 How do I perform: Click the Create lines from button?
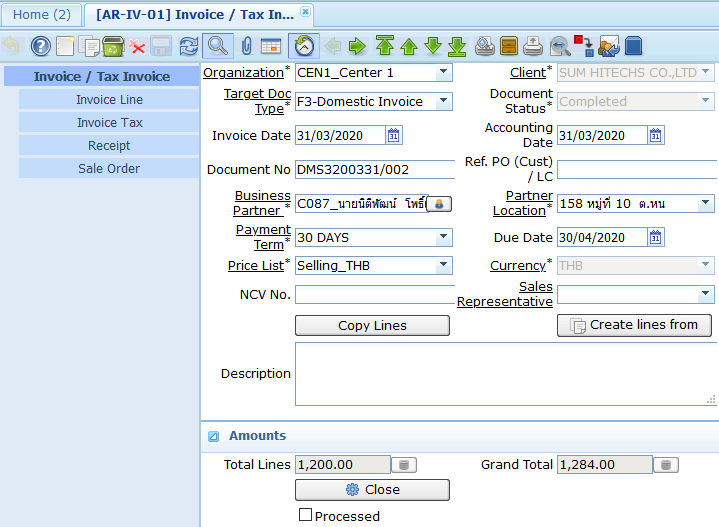[x=635, y=325]
